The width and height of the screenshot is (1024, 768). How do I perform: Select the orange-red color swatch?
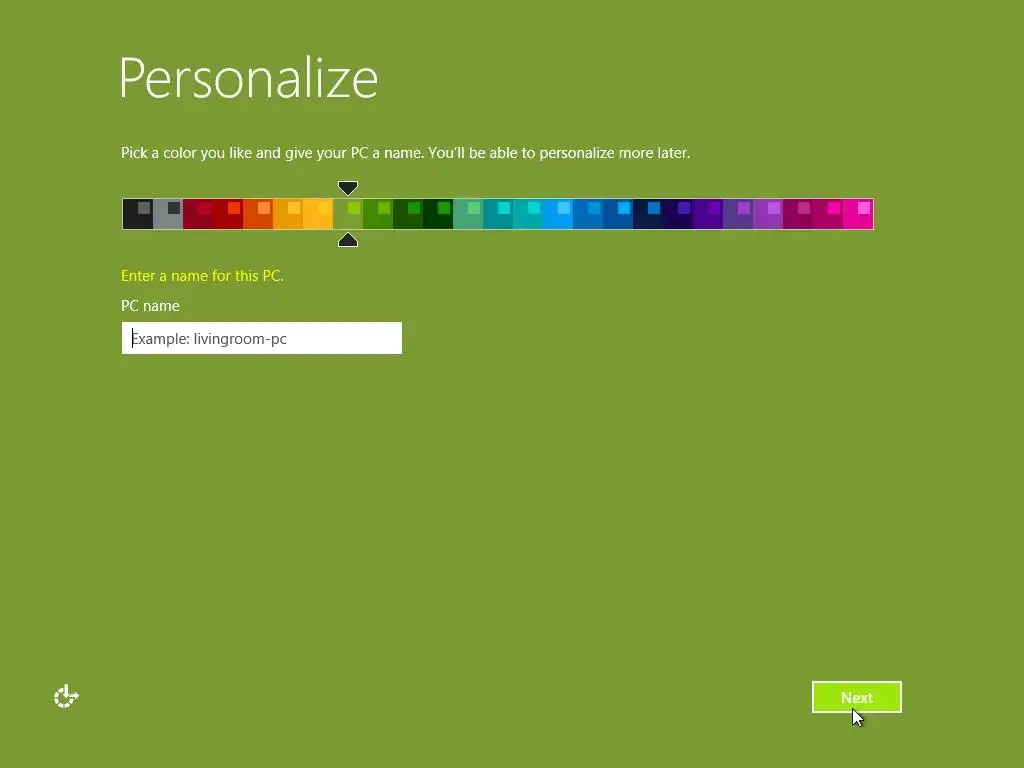[x=258, y=214]
